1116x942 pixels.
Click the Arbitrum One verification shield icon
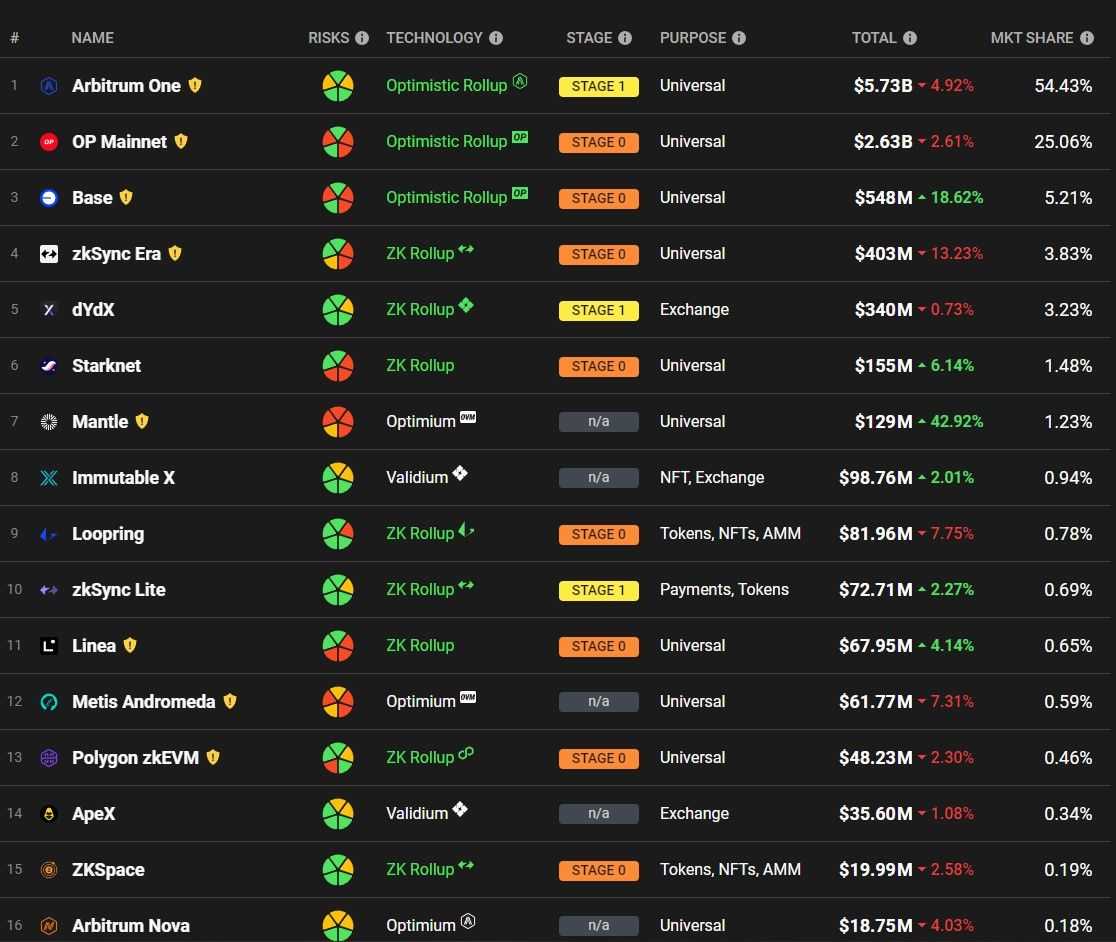(x=195, y=85)
